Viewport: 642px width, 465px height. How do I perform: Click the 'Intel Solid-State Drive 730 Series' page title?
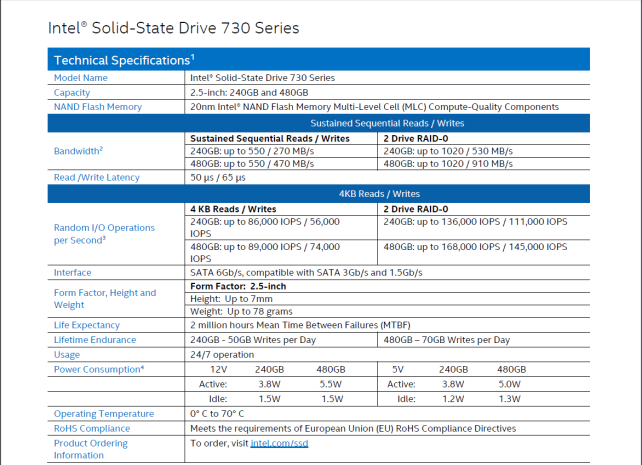point(174,28)
